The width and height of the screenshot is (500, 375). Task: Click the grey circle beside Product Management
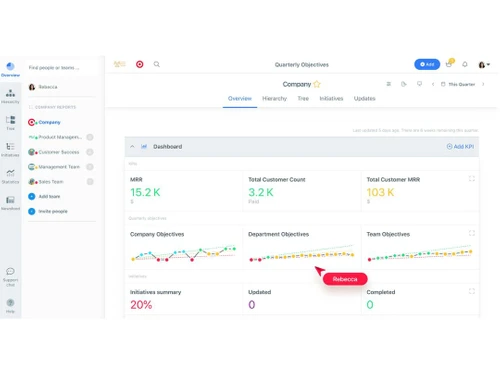coord(90,137)
